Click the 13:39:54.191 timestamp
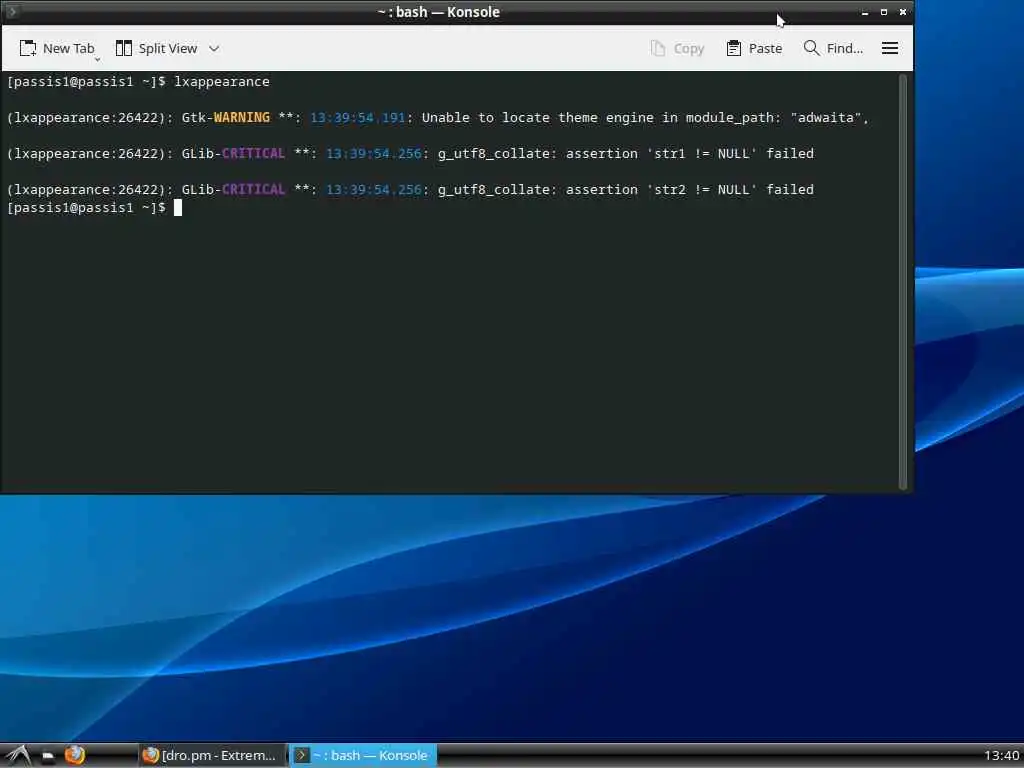 tap(357, 118)
